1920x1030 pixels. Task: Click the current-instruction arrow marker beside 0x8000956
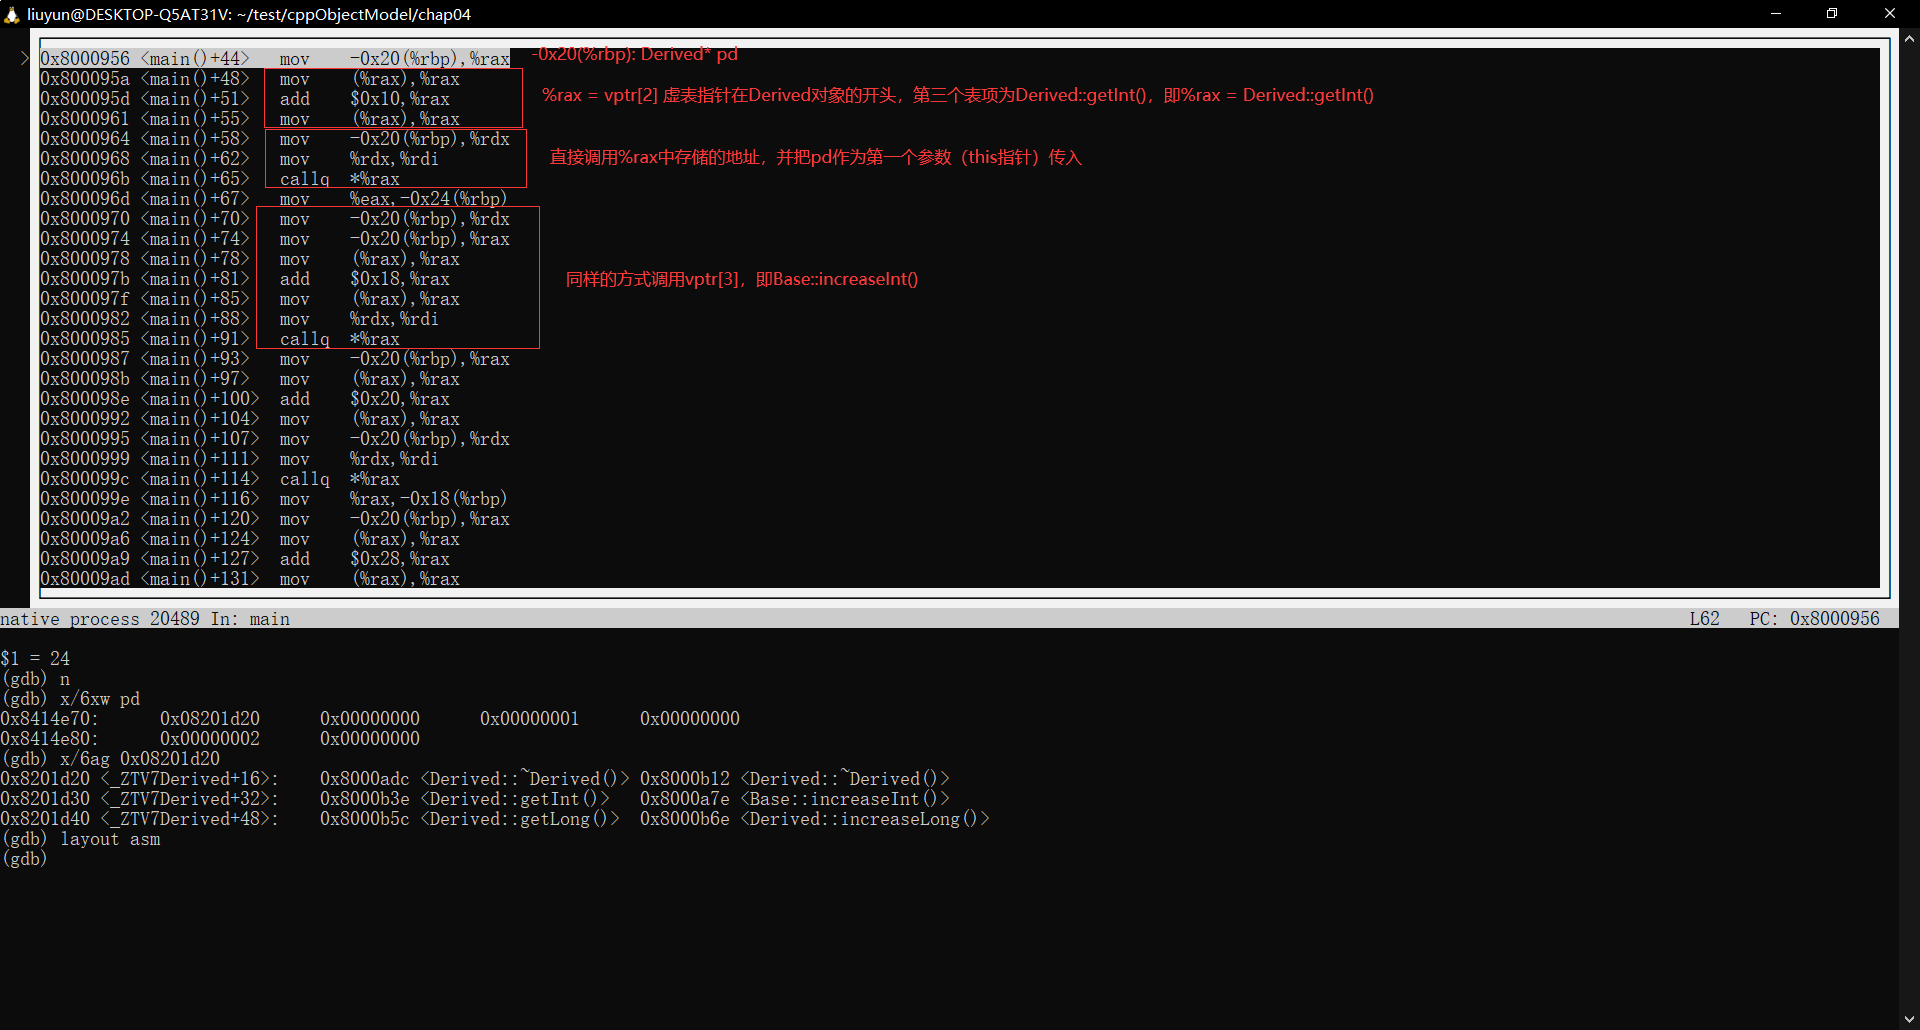coord(25,59)
